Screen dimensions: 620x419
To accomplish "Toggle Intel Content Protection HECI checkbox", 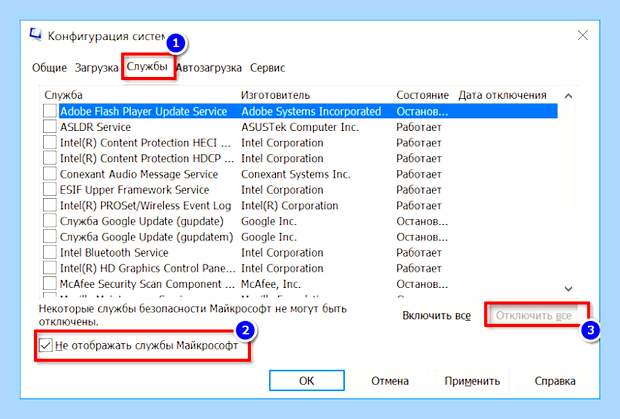I will (50, 142).
